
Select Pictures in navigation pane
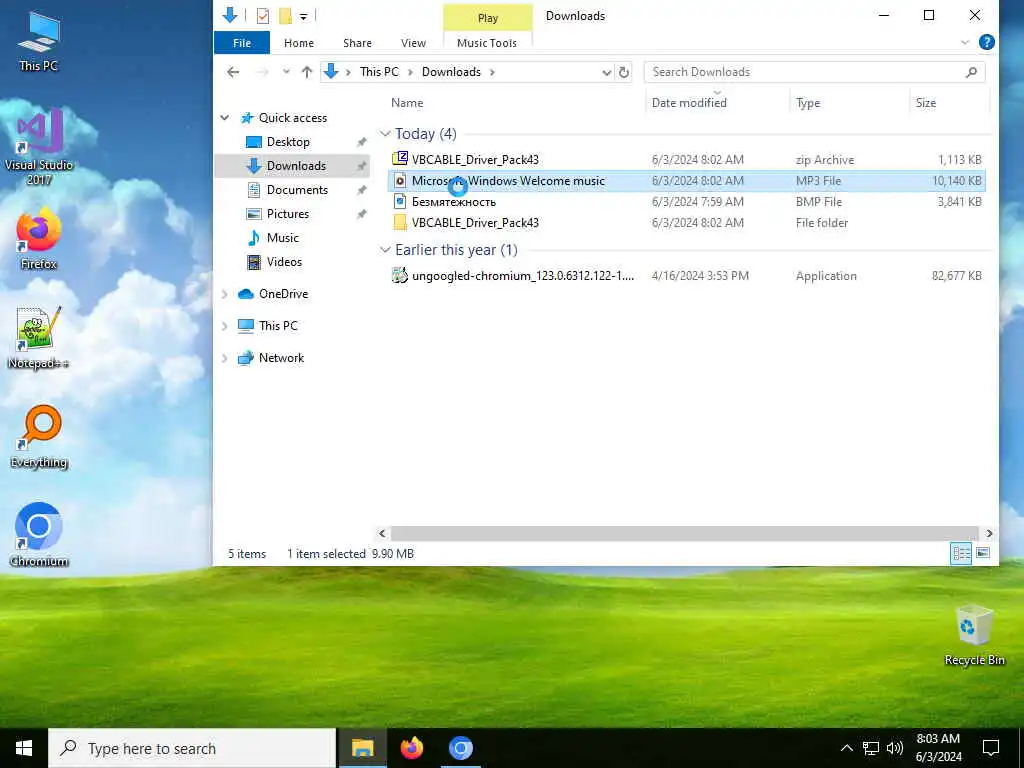[x=287, y=214]
